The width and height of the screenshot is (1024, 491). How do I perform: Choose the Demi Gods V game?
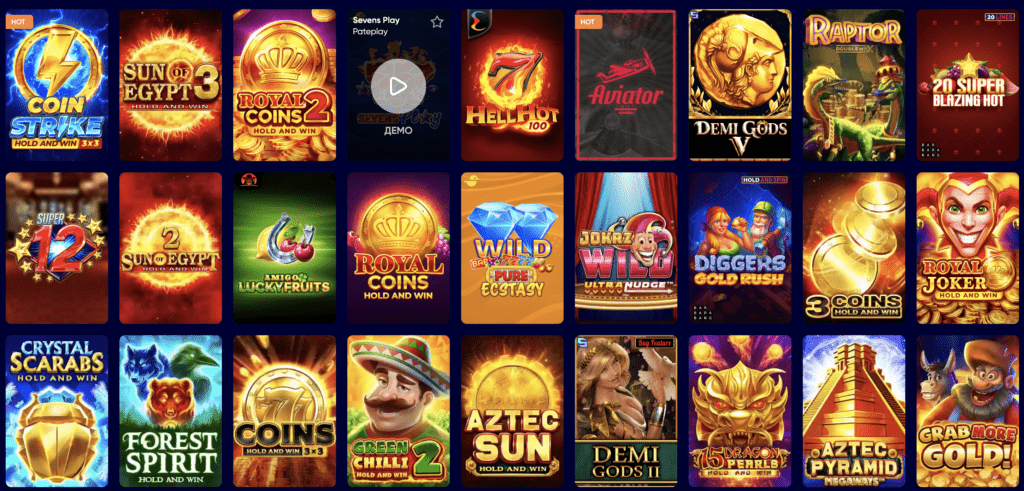(740, 85)
